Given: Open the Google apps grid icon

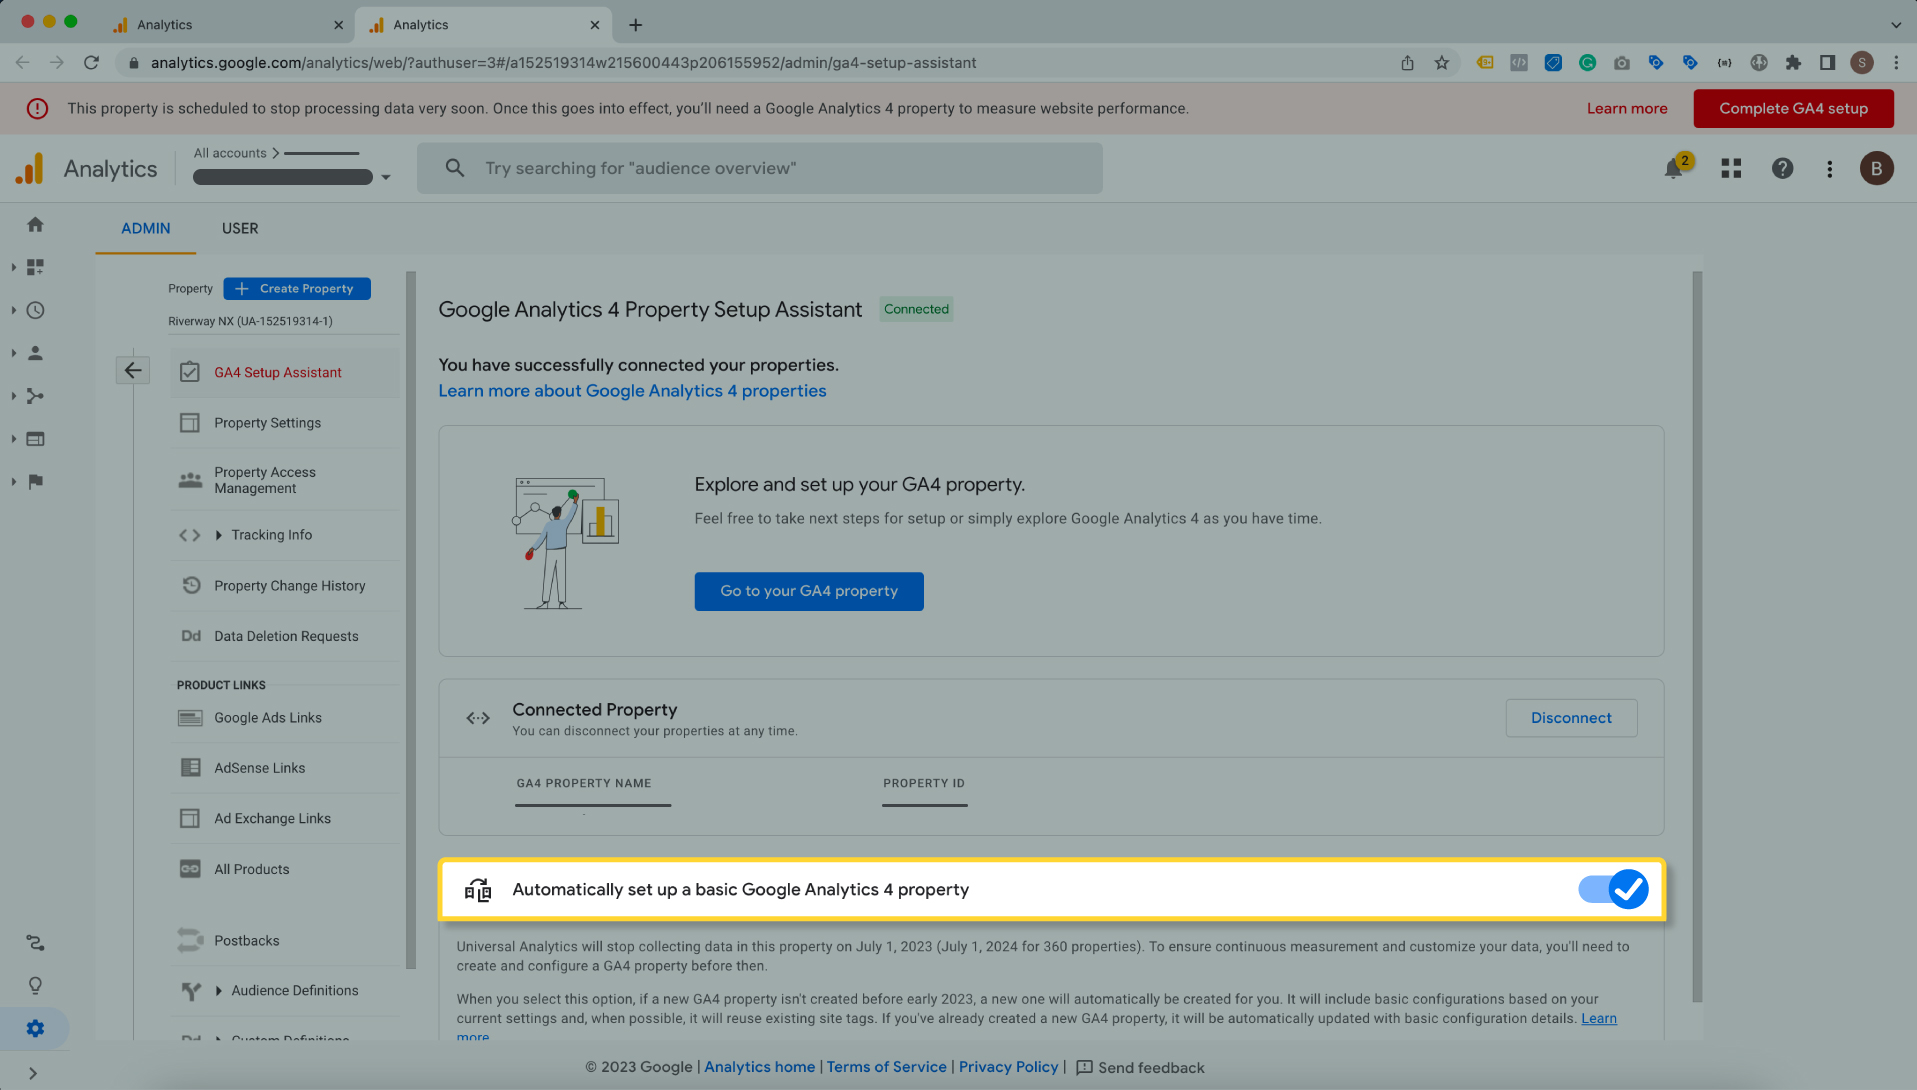Looking at the screenshot, I should [1731, 169].
